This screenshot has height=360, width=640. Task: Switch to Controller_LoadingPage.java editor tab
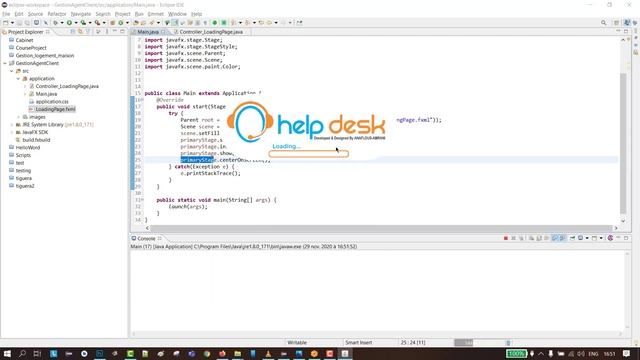coord(211,32)
